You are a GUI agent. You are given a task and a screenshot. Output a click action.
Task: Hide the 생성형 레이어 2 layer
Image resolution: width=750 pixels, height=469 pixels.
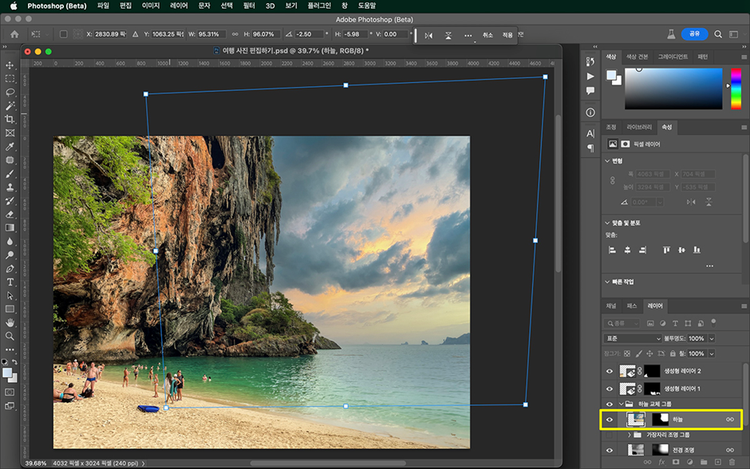coord(610,370)
